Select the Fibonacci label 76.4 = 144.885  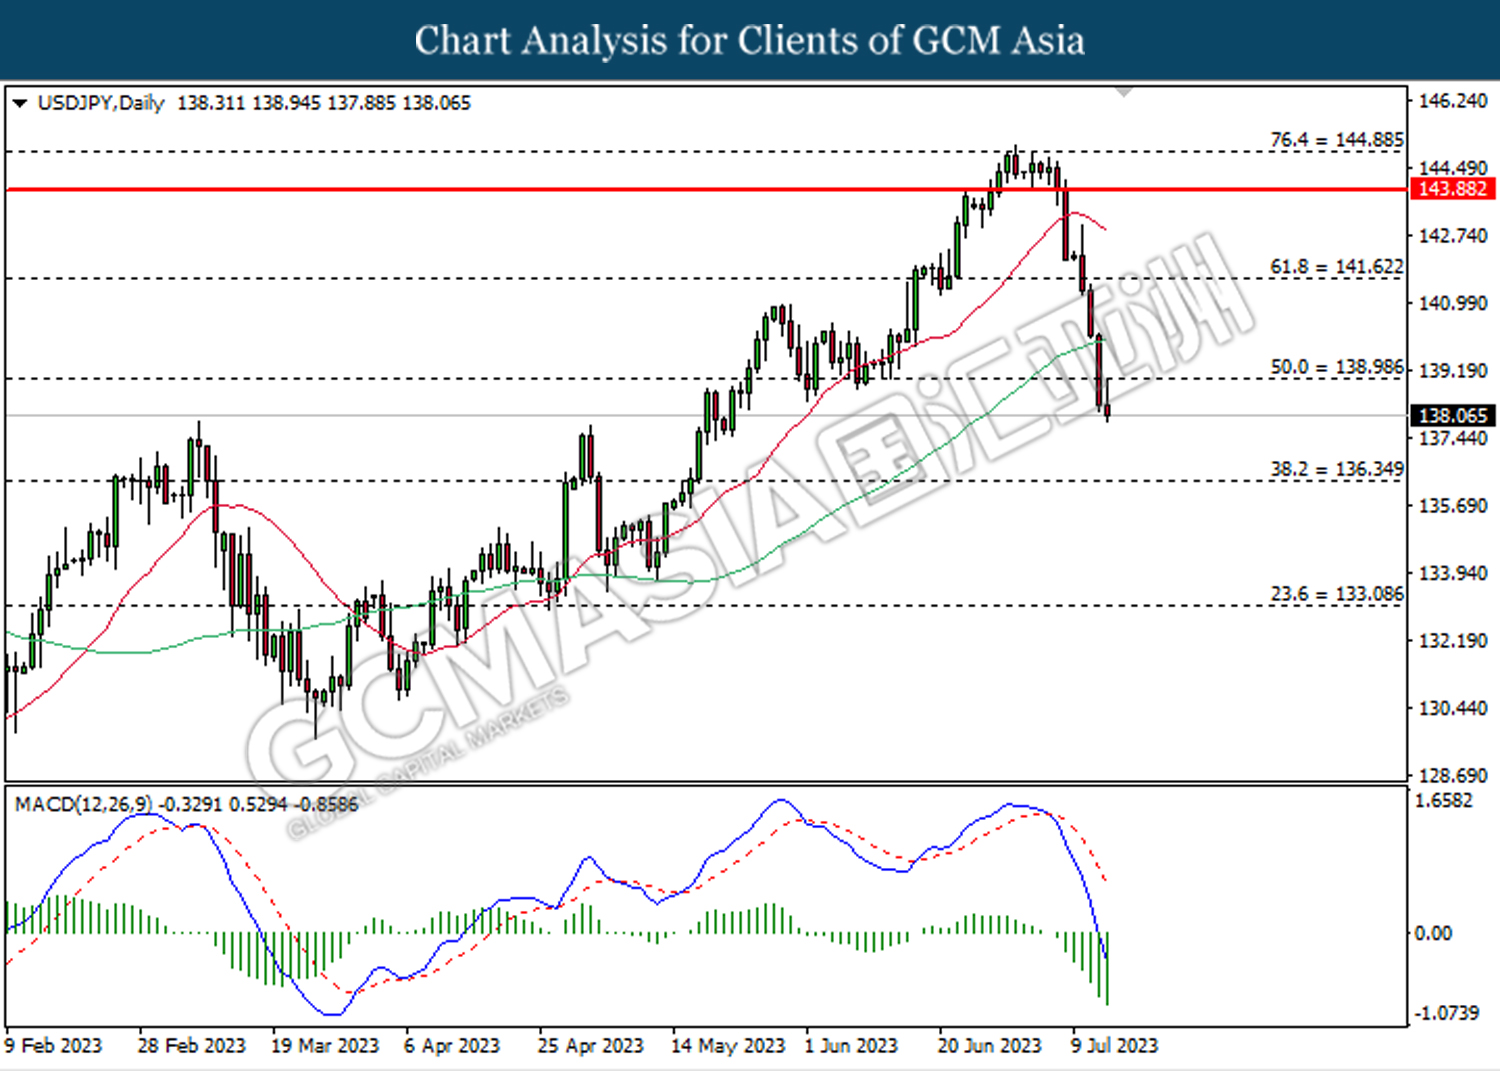(x=1337, y=140)
